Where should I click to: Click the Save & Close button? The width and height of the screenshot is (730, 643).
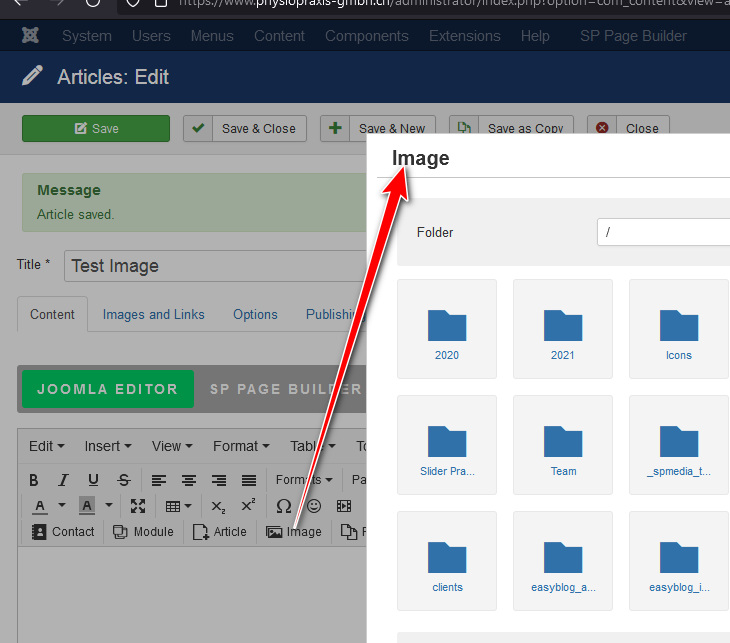(x=246, y=128)
